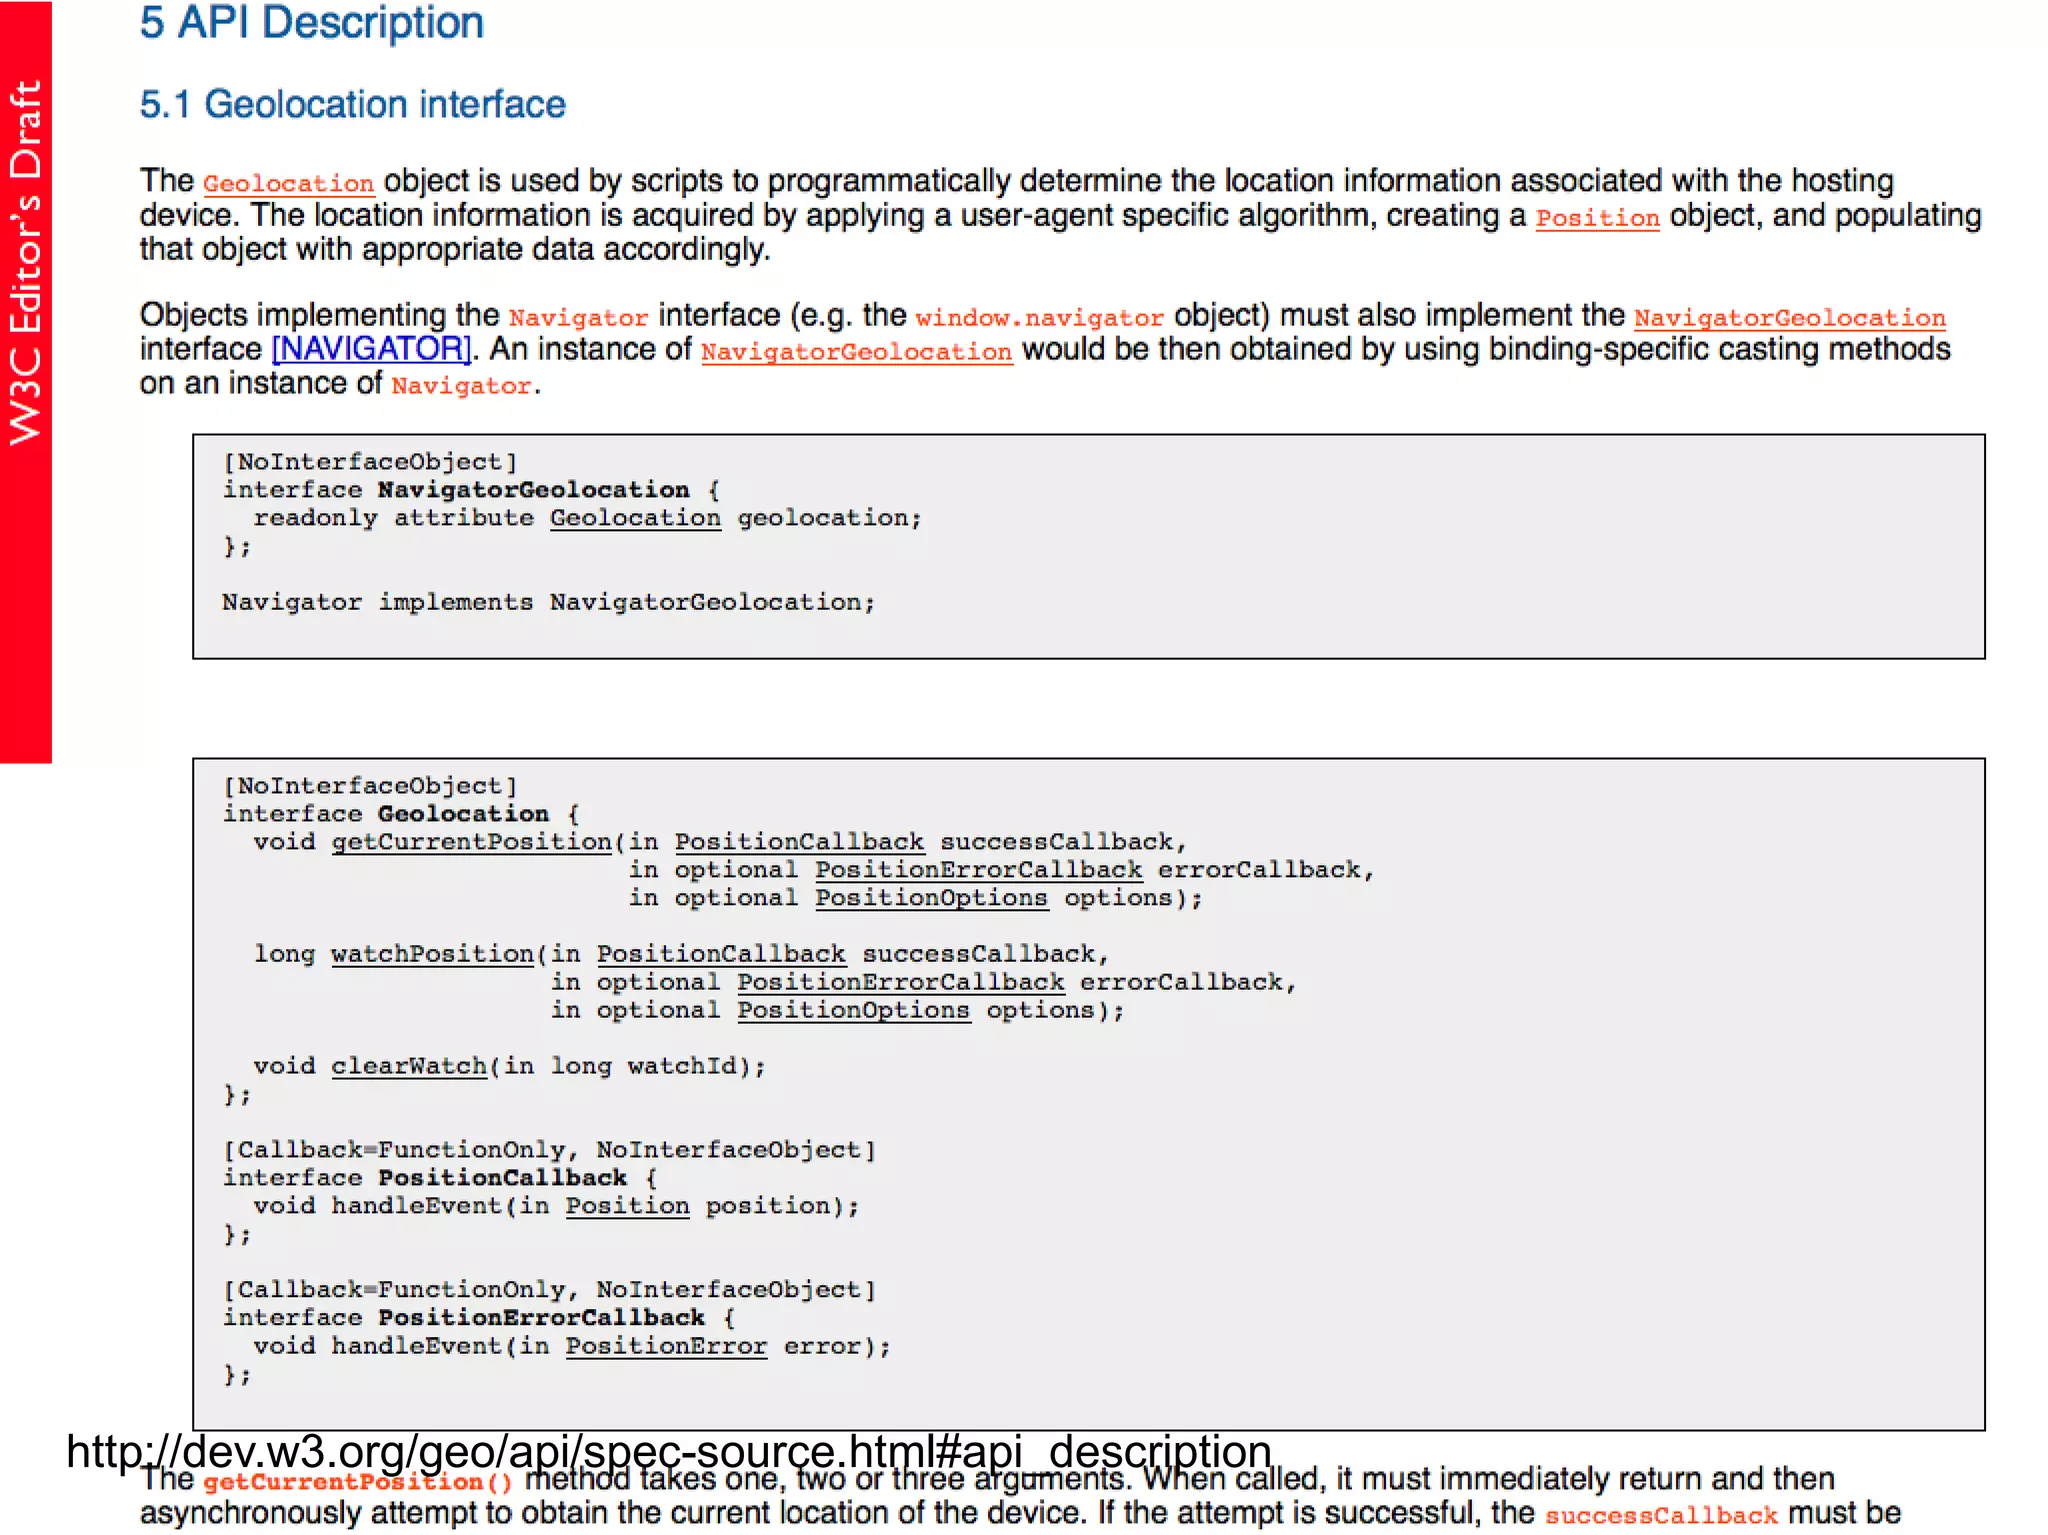Follow the Position link in first paragraph
Screen dimensions: 2048x1535
pos(1597,218)
